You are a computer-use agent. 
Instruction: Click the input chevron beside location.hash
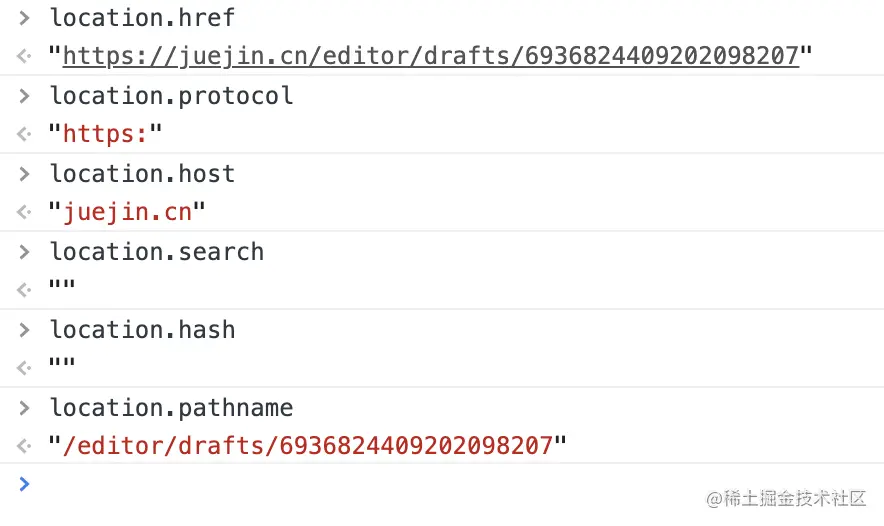pyautogui.click(x=25, y=329)
